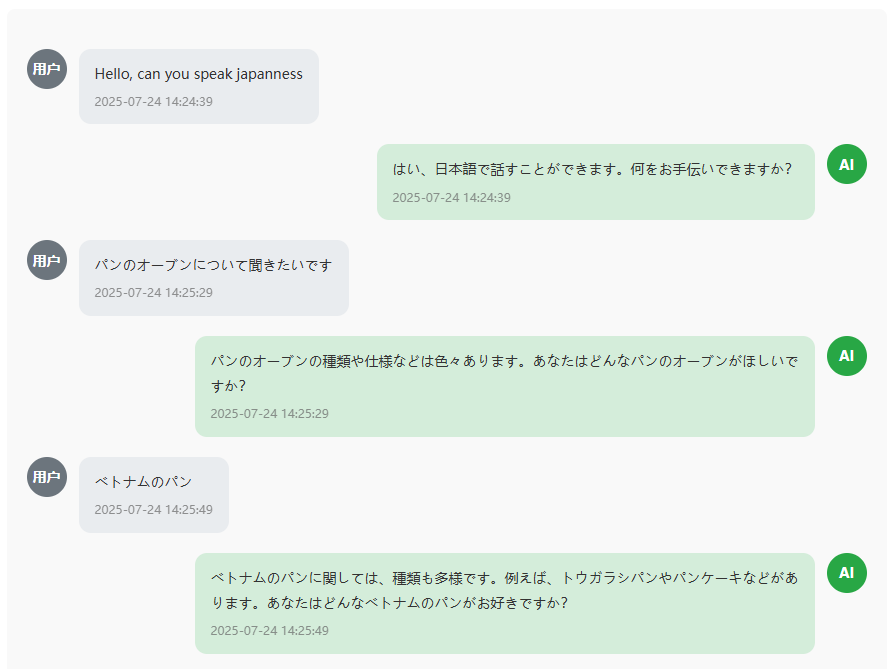Screen dimensions: 896x669
Task: Click the word 'Hello' in the first message
Action: 113,74
